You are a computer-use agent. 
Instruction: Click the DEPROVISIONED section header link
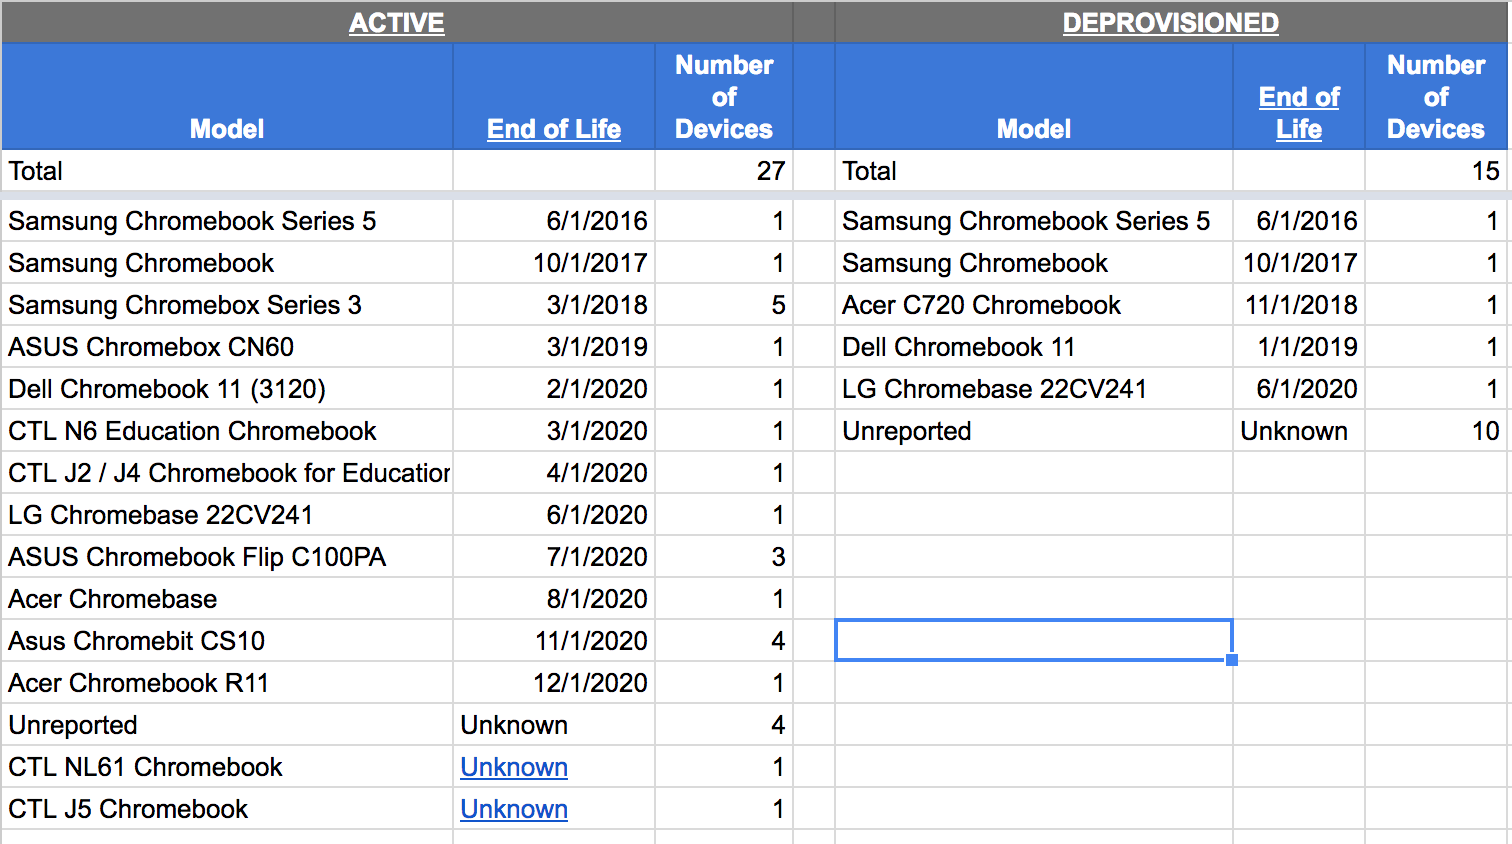click(1170, 22)
